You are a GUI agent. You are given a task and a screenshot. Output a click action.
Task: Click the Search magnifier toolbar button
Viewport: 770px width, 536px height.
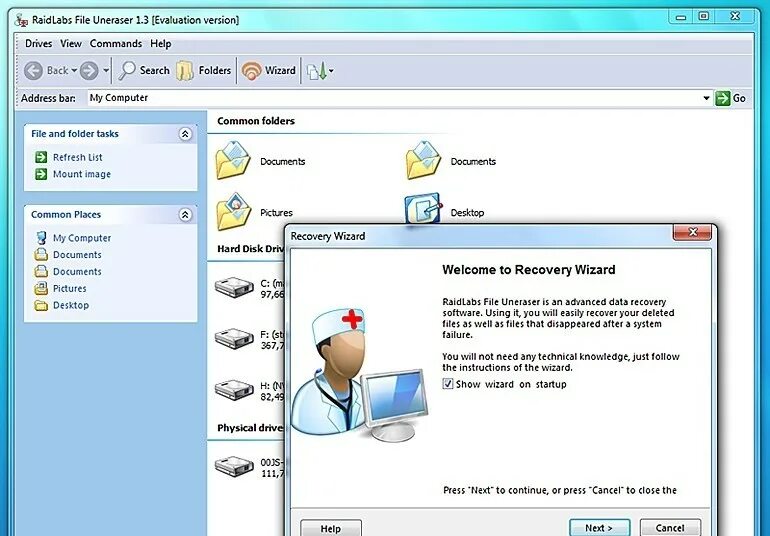144,71
